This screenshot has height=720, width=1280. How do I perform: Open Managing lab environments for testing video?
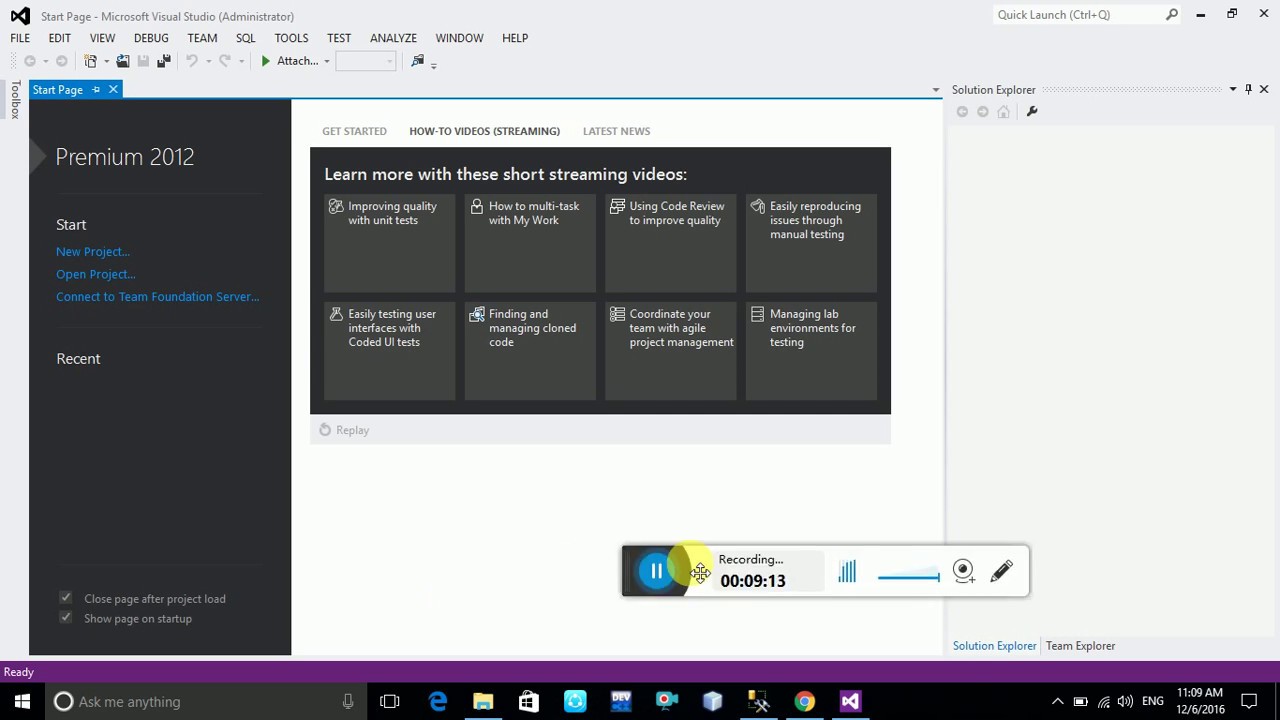tap(811, 351)
